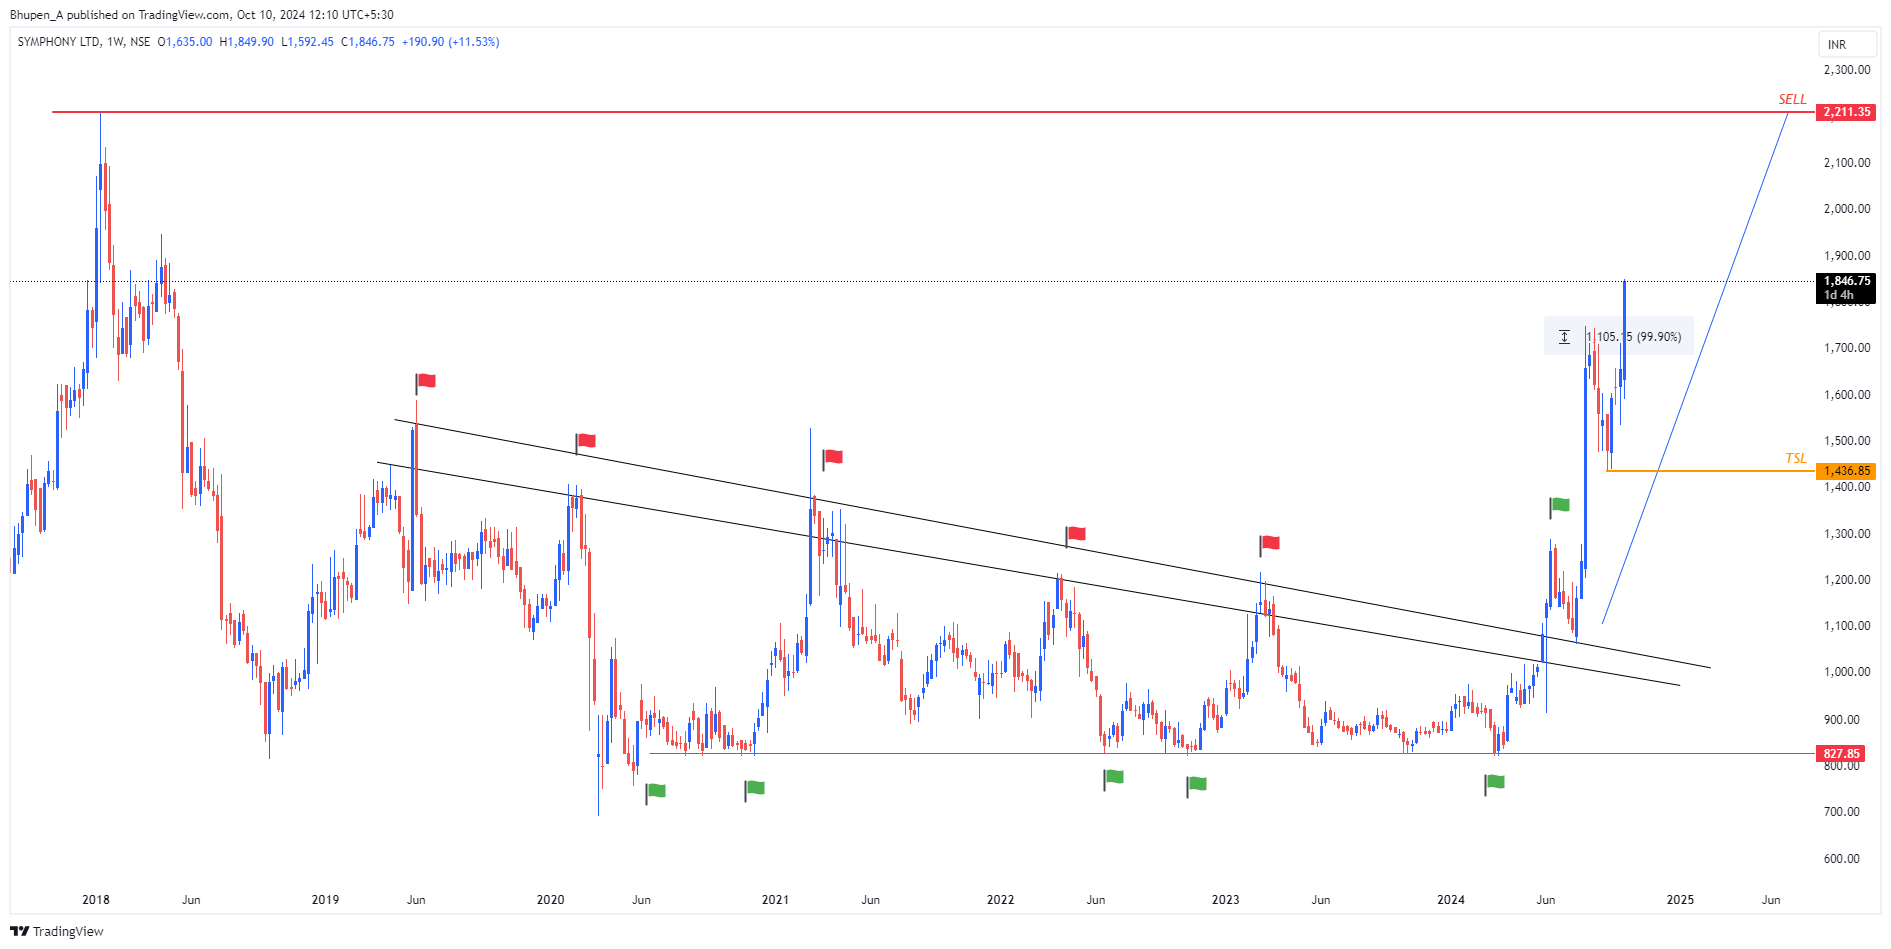Click the SYMPHONY LTD, 1W, NSE symbol title

[84, 42]
